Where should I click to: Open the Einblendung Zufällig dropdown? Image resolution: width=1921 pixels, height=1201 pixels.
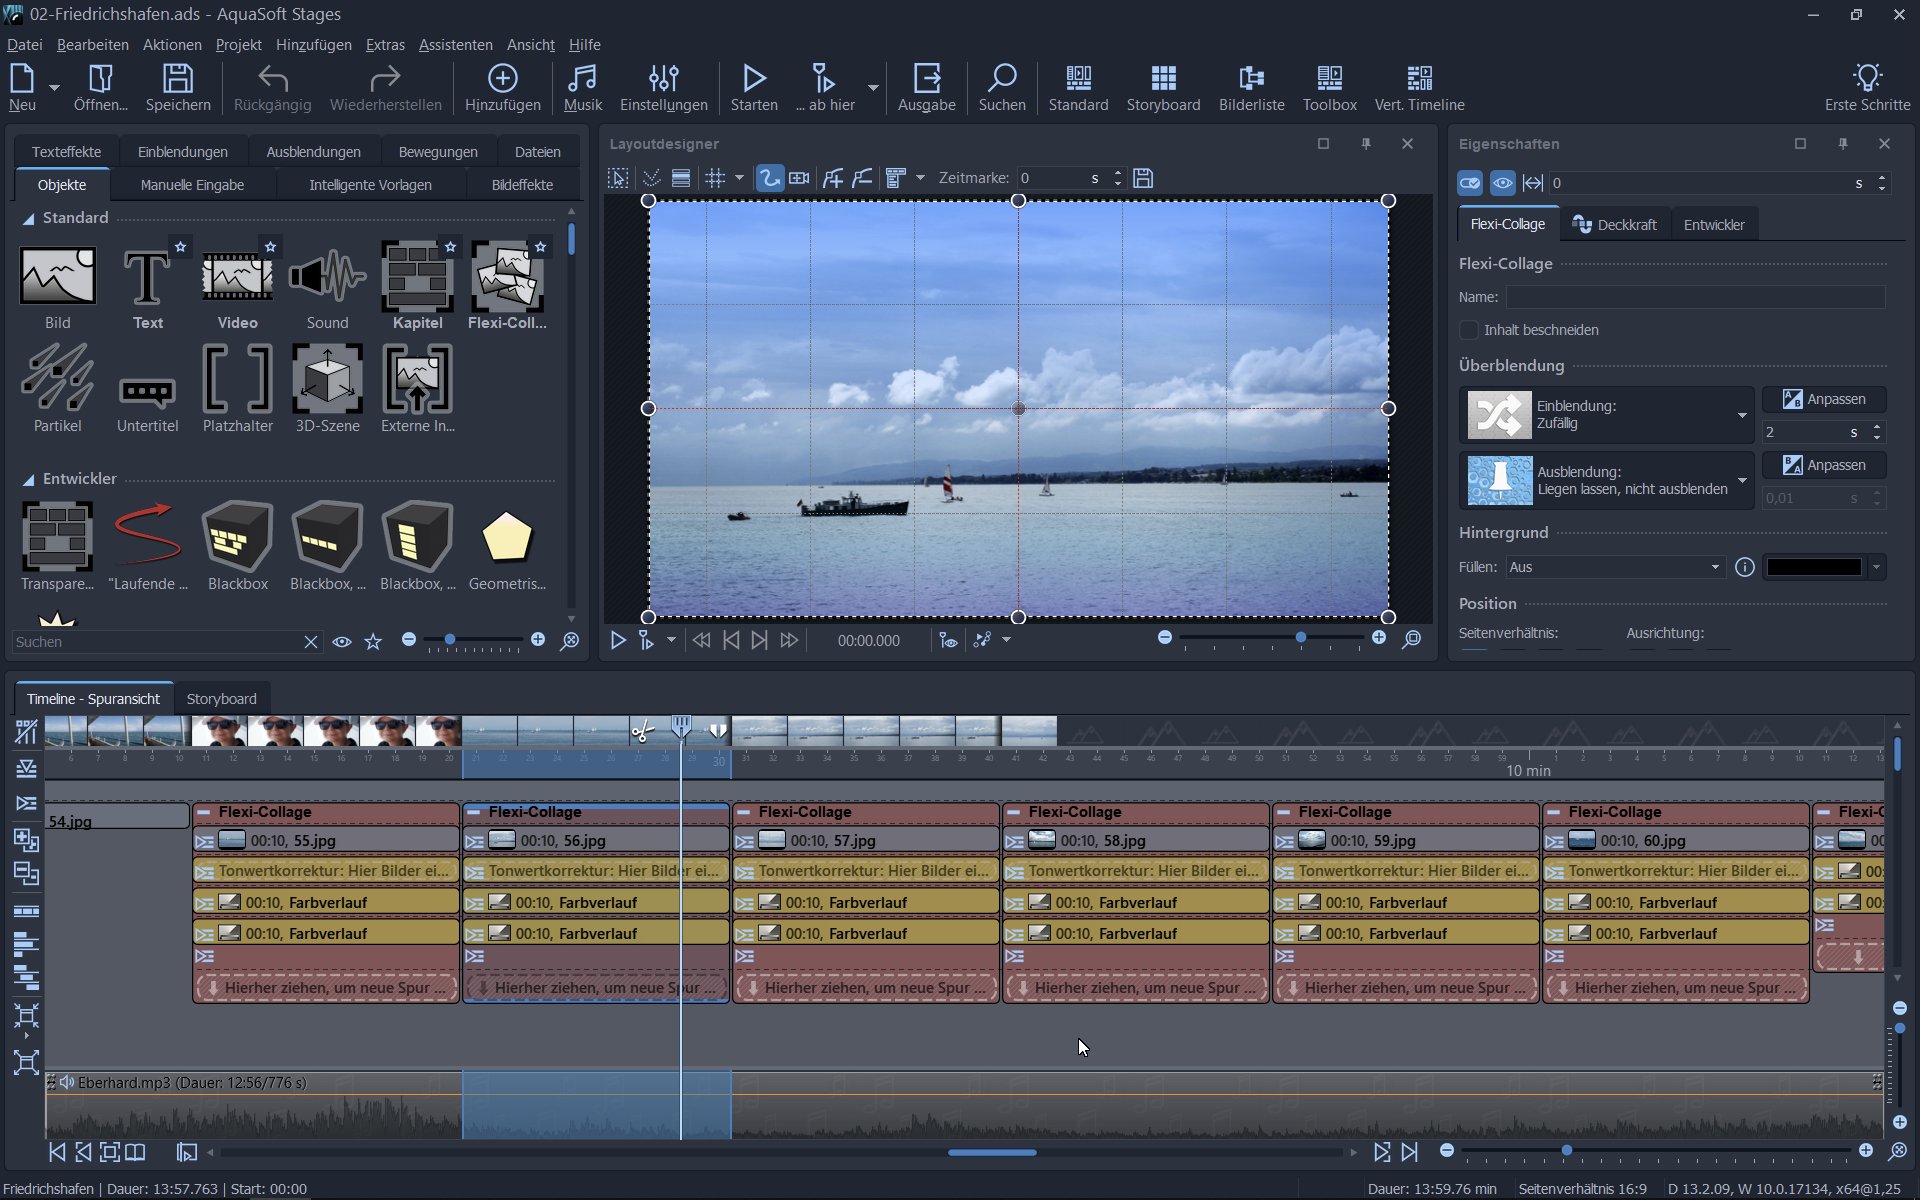click(1741, 415)
